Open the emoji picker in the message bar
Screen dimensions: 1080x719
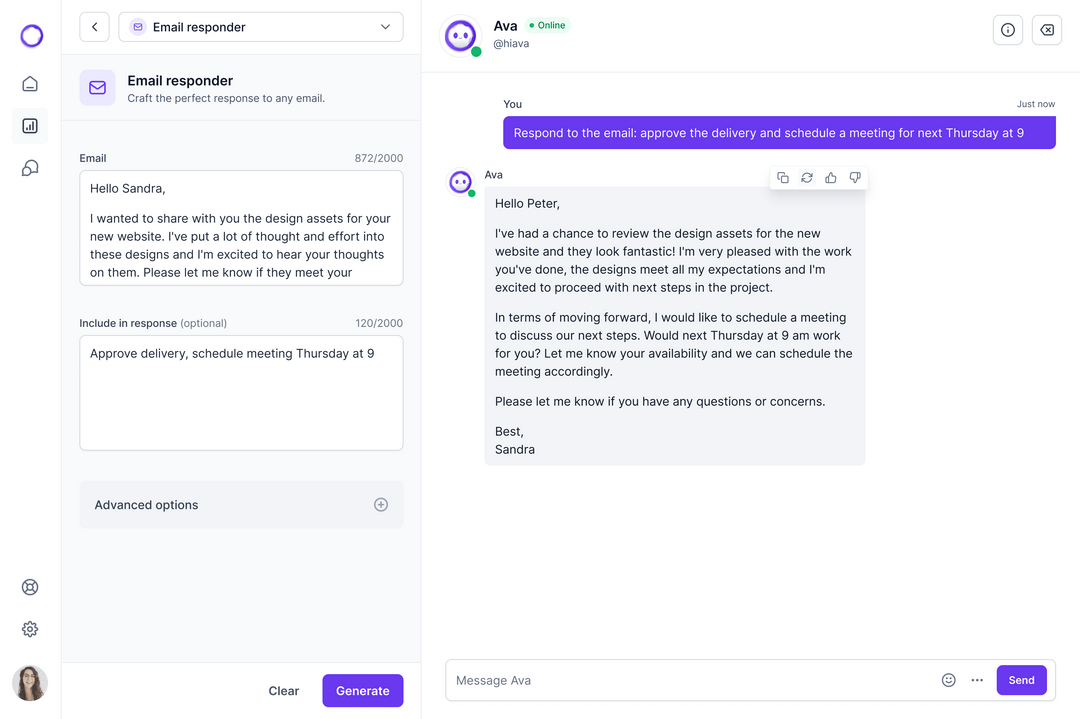click(x=948, y=680)
